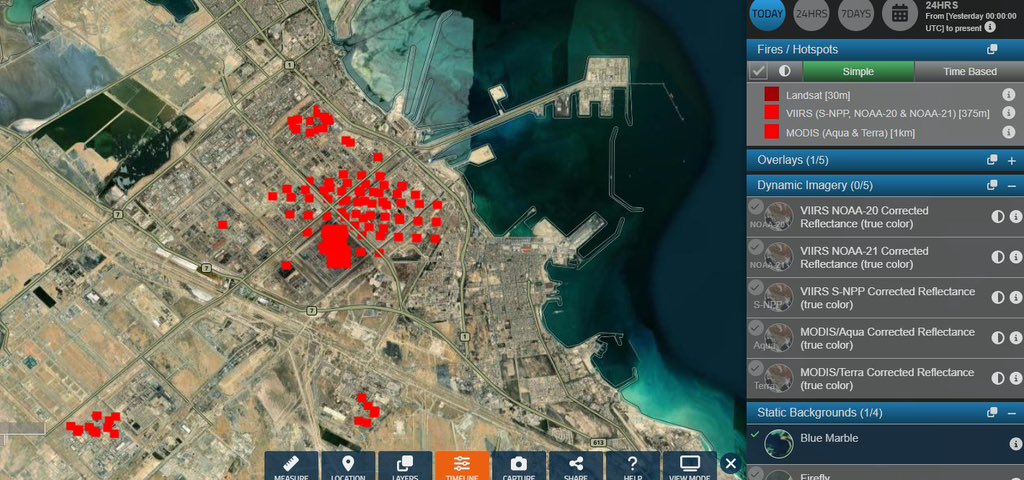Show info about the 24HRS time range

click(x=990, y=27)
